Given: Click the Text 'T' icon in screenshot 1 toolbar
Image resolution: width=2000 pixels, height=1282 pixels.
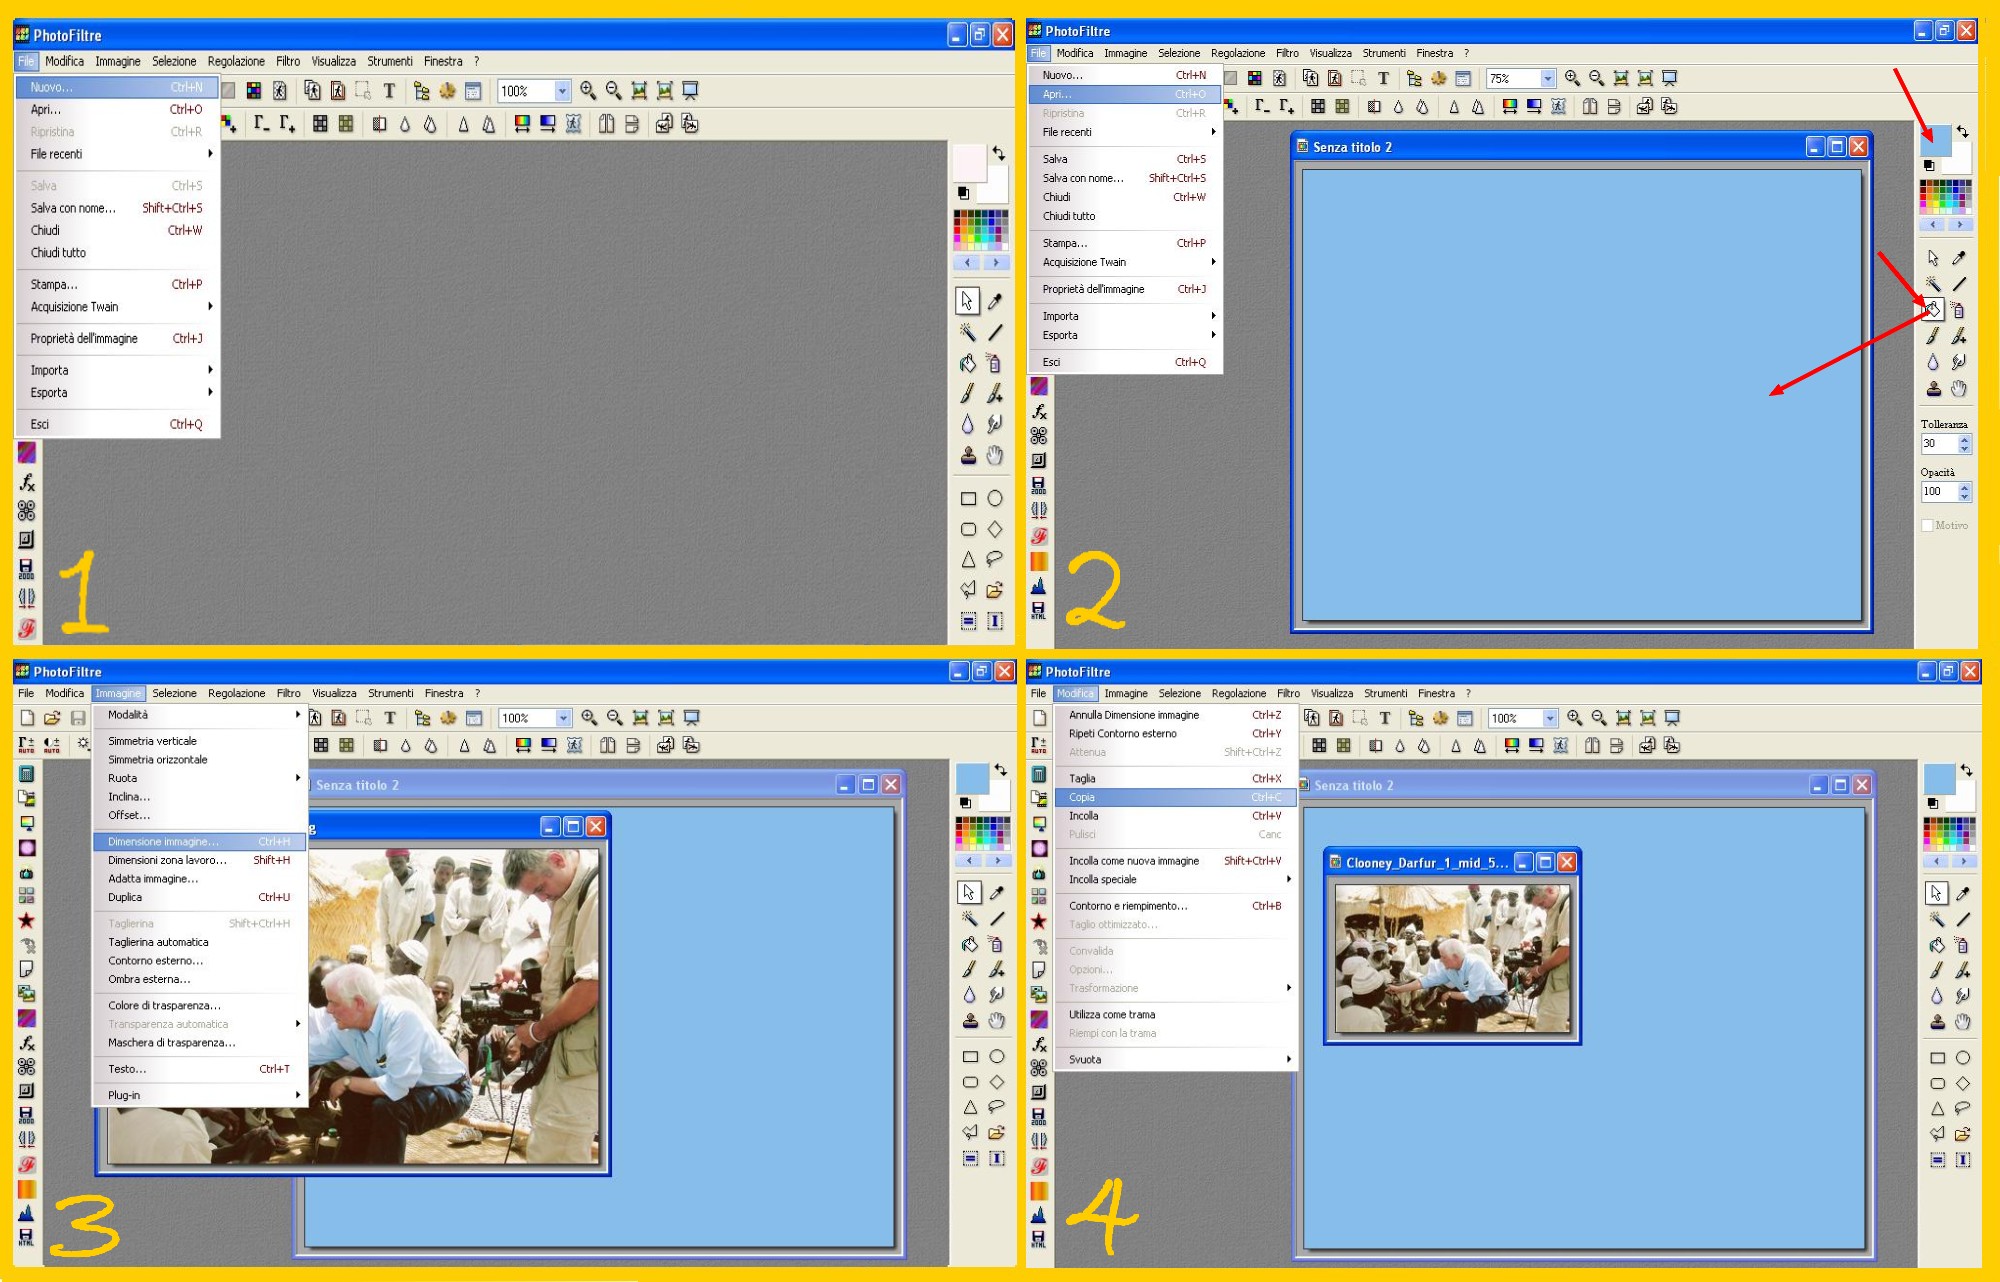Looking at the screenshot, I should [x=389, y=91].
